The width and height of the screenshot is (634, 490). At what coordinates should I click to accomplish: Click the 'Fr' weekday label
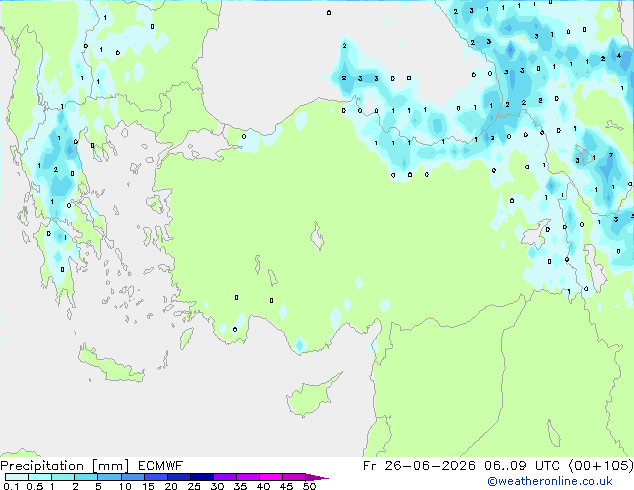tap(369, 466)
